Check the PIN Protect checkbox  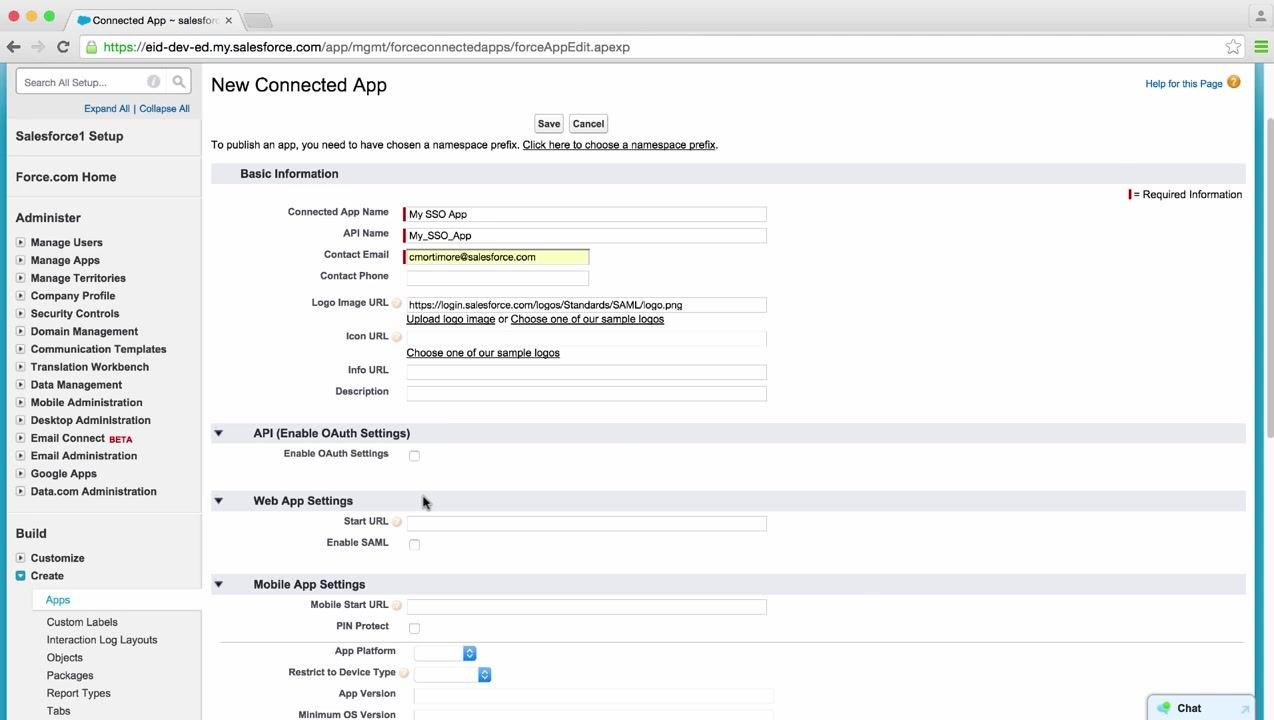tap(414, 629)
